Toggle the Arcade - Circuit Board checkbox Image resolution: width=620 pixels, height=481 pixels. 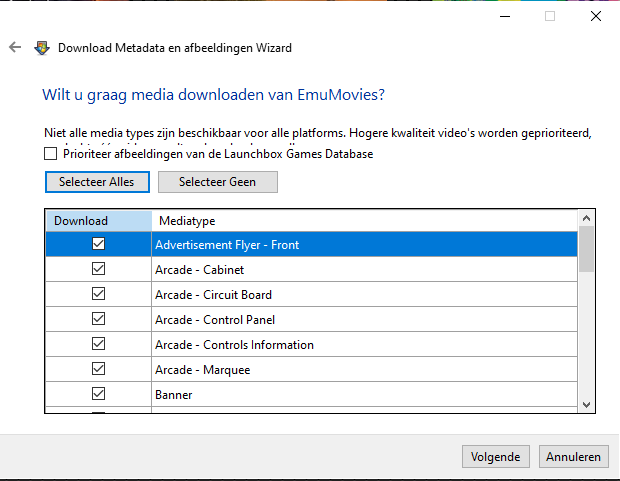tap(99, 294)
